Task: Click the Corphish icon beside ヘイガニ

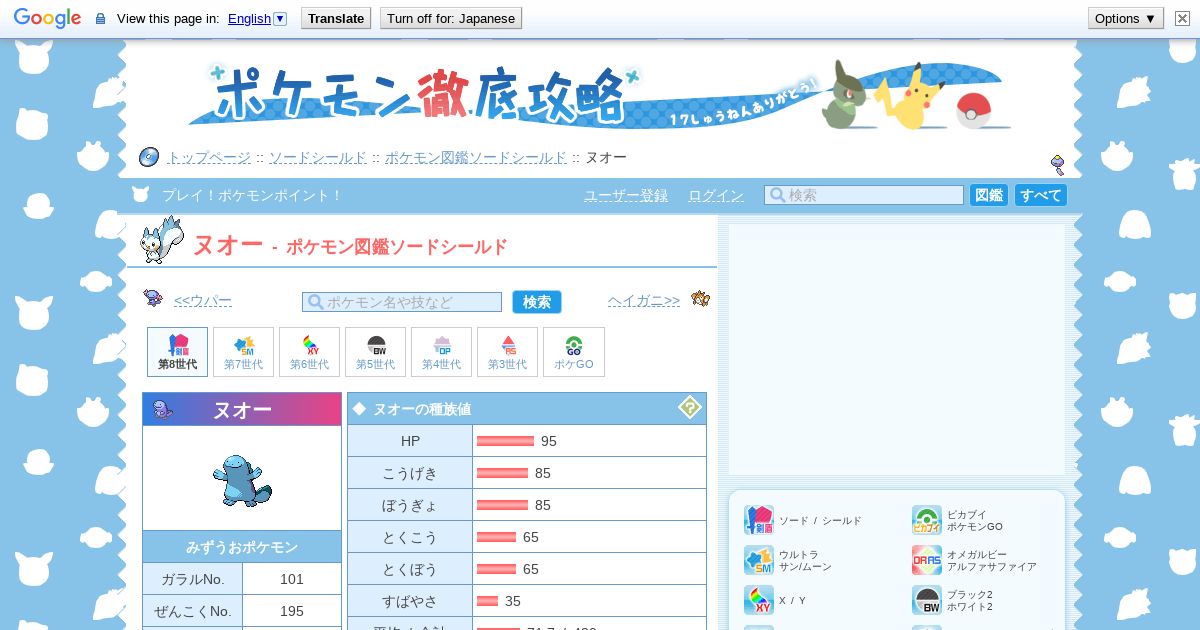Action: [x=700, y=298]
